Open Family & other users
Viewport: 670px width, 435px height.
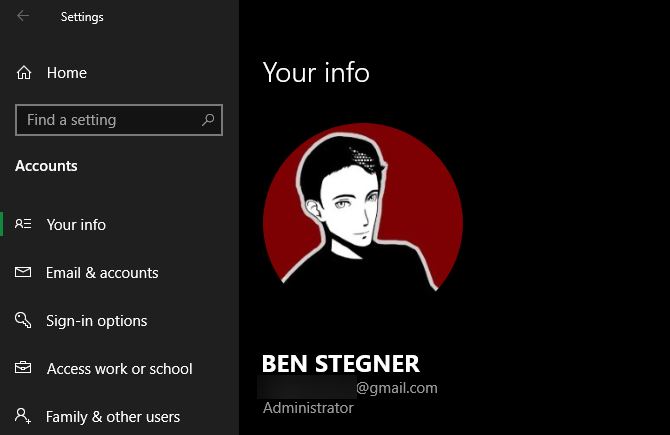click(x=113, y=417)
